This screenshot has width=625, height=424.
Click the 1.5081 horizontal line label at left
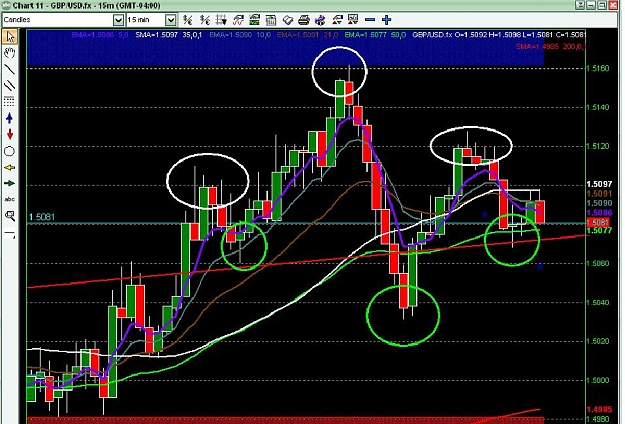[42, 217]
